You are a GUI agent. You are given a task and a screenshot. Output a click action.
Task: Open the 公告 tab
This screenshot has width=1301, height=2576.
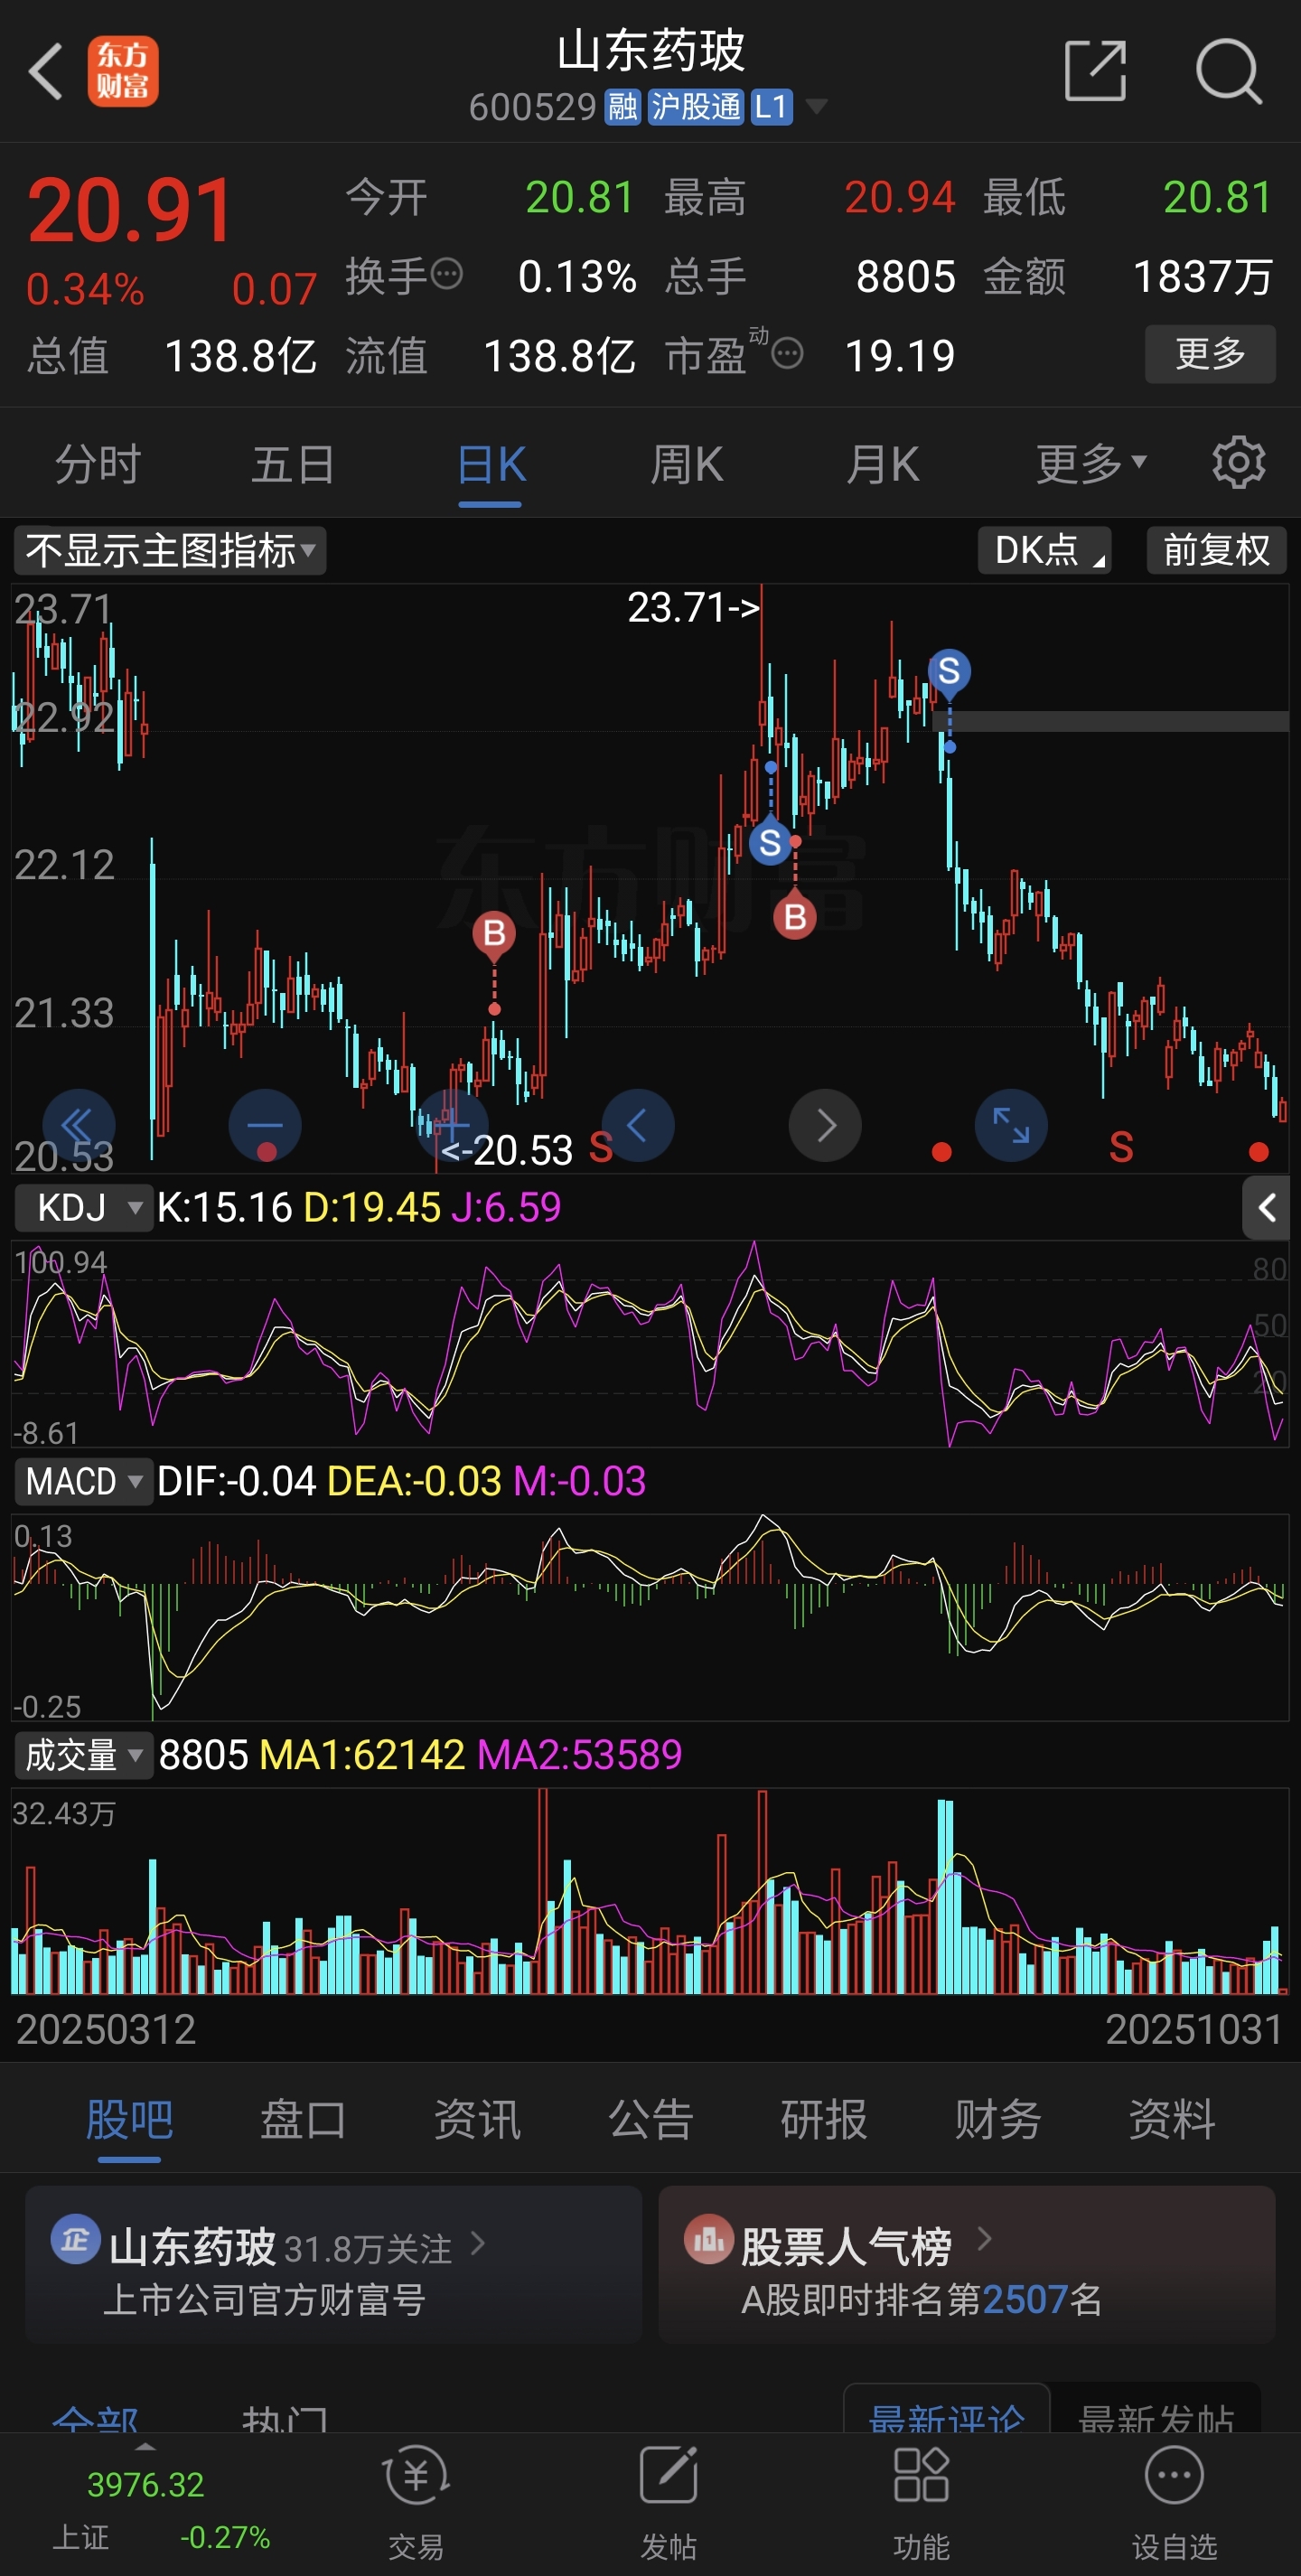(x=651, y=2119)
